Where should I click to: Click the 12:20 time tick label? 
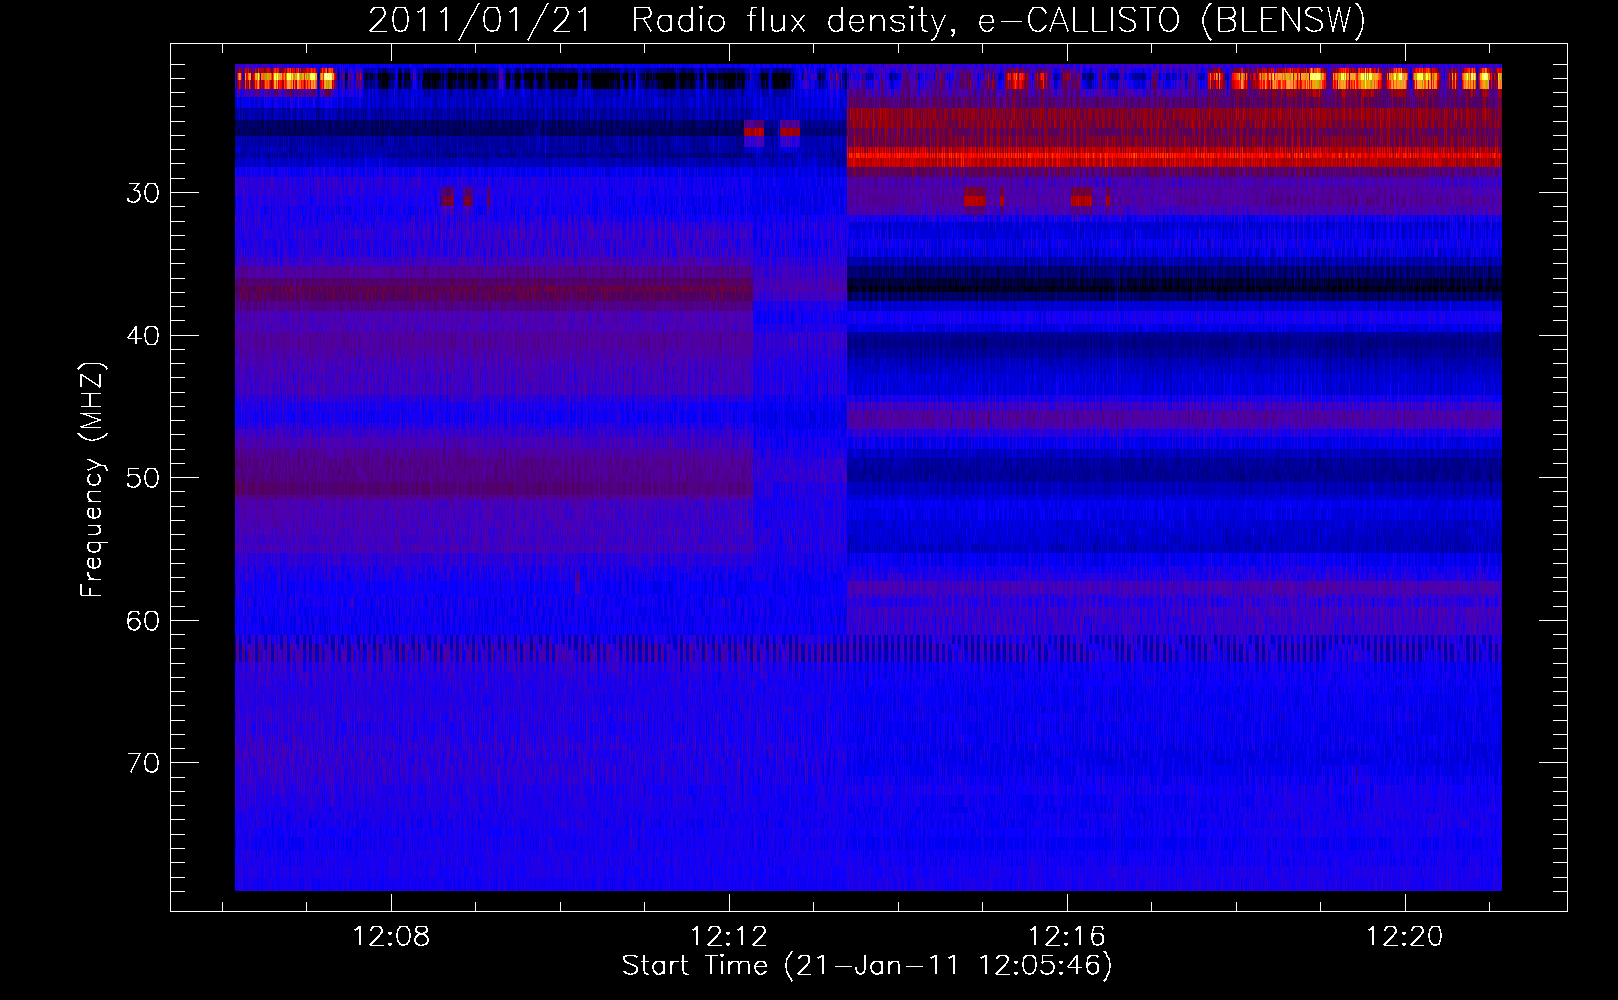tap(1405, 937)
